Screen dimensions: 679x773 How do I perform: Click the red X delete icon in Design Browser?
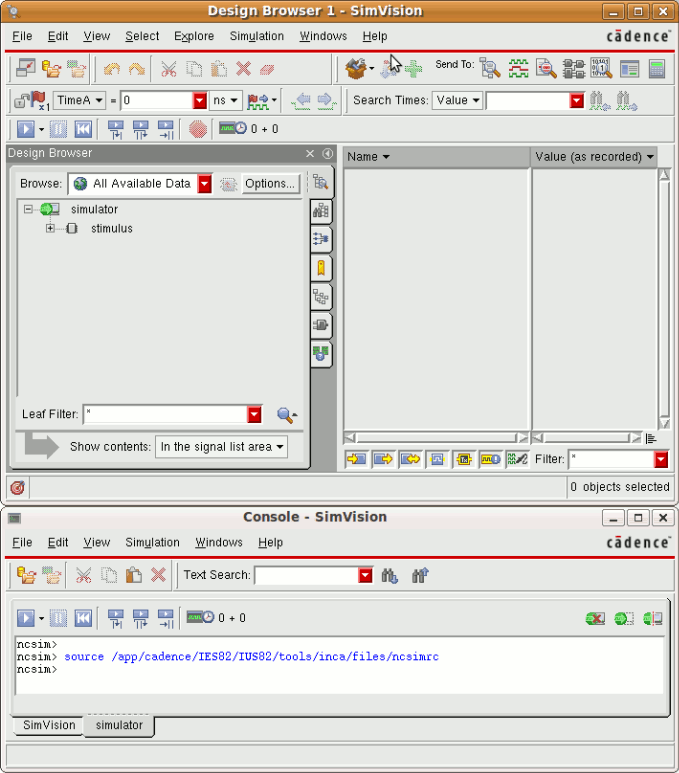pos(243,69)
